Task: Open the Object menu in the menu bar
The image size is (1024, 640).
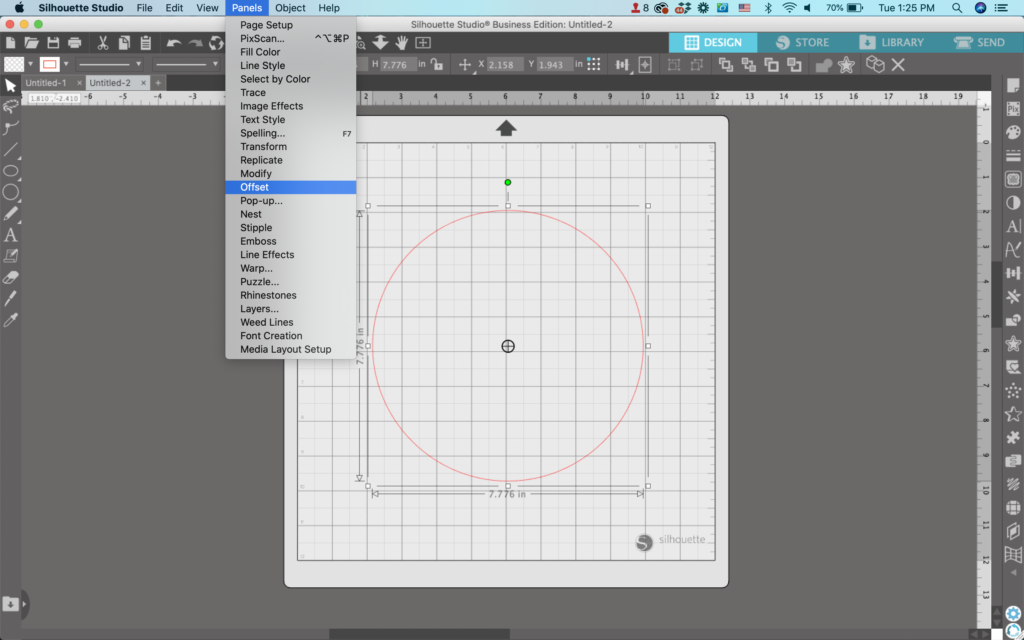Action: tap(290, 8)
